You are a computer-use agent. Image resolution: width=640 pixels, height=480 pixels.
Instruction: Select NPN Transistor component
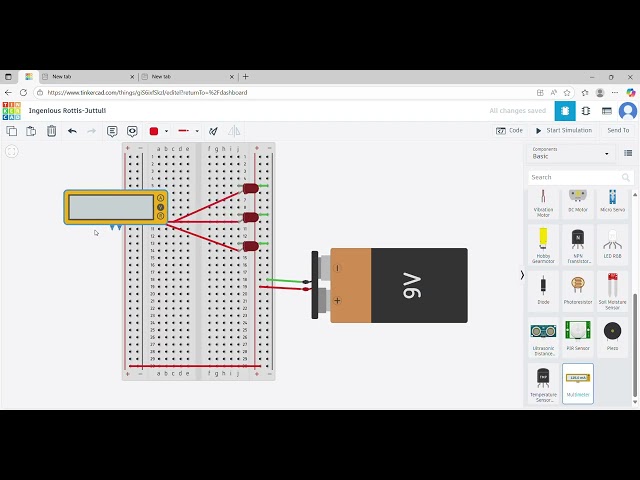(578, 245)
